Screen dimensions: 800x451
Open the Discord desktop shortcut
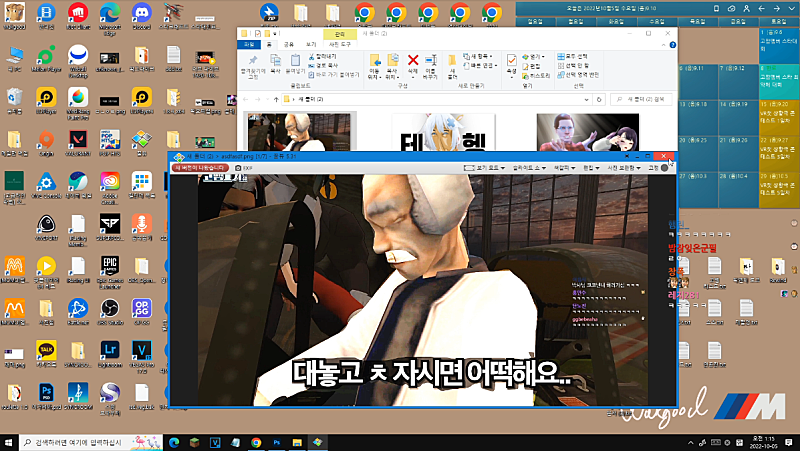coord(141,16)
